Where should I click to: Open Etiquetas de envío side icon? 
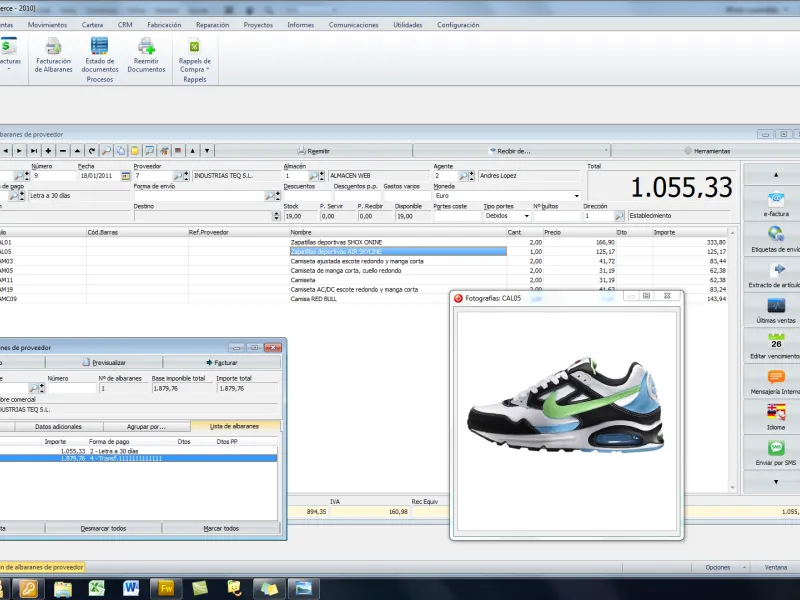point(776,239)
